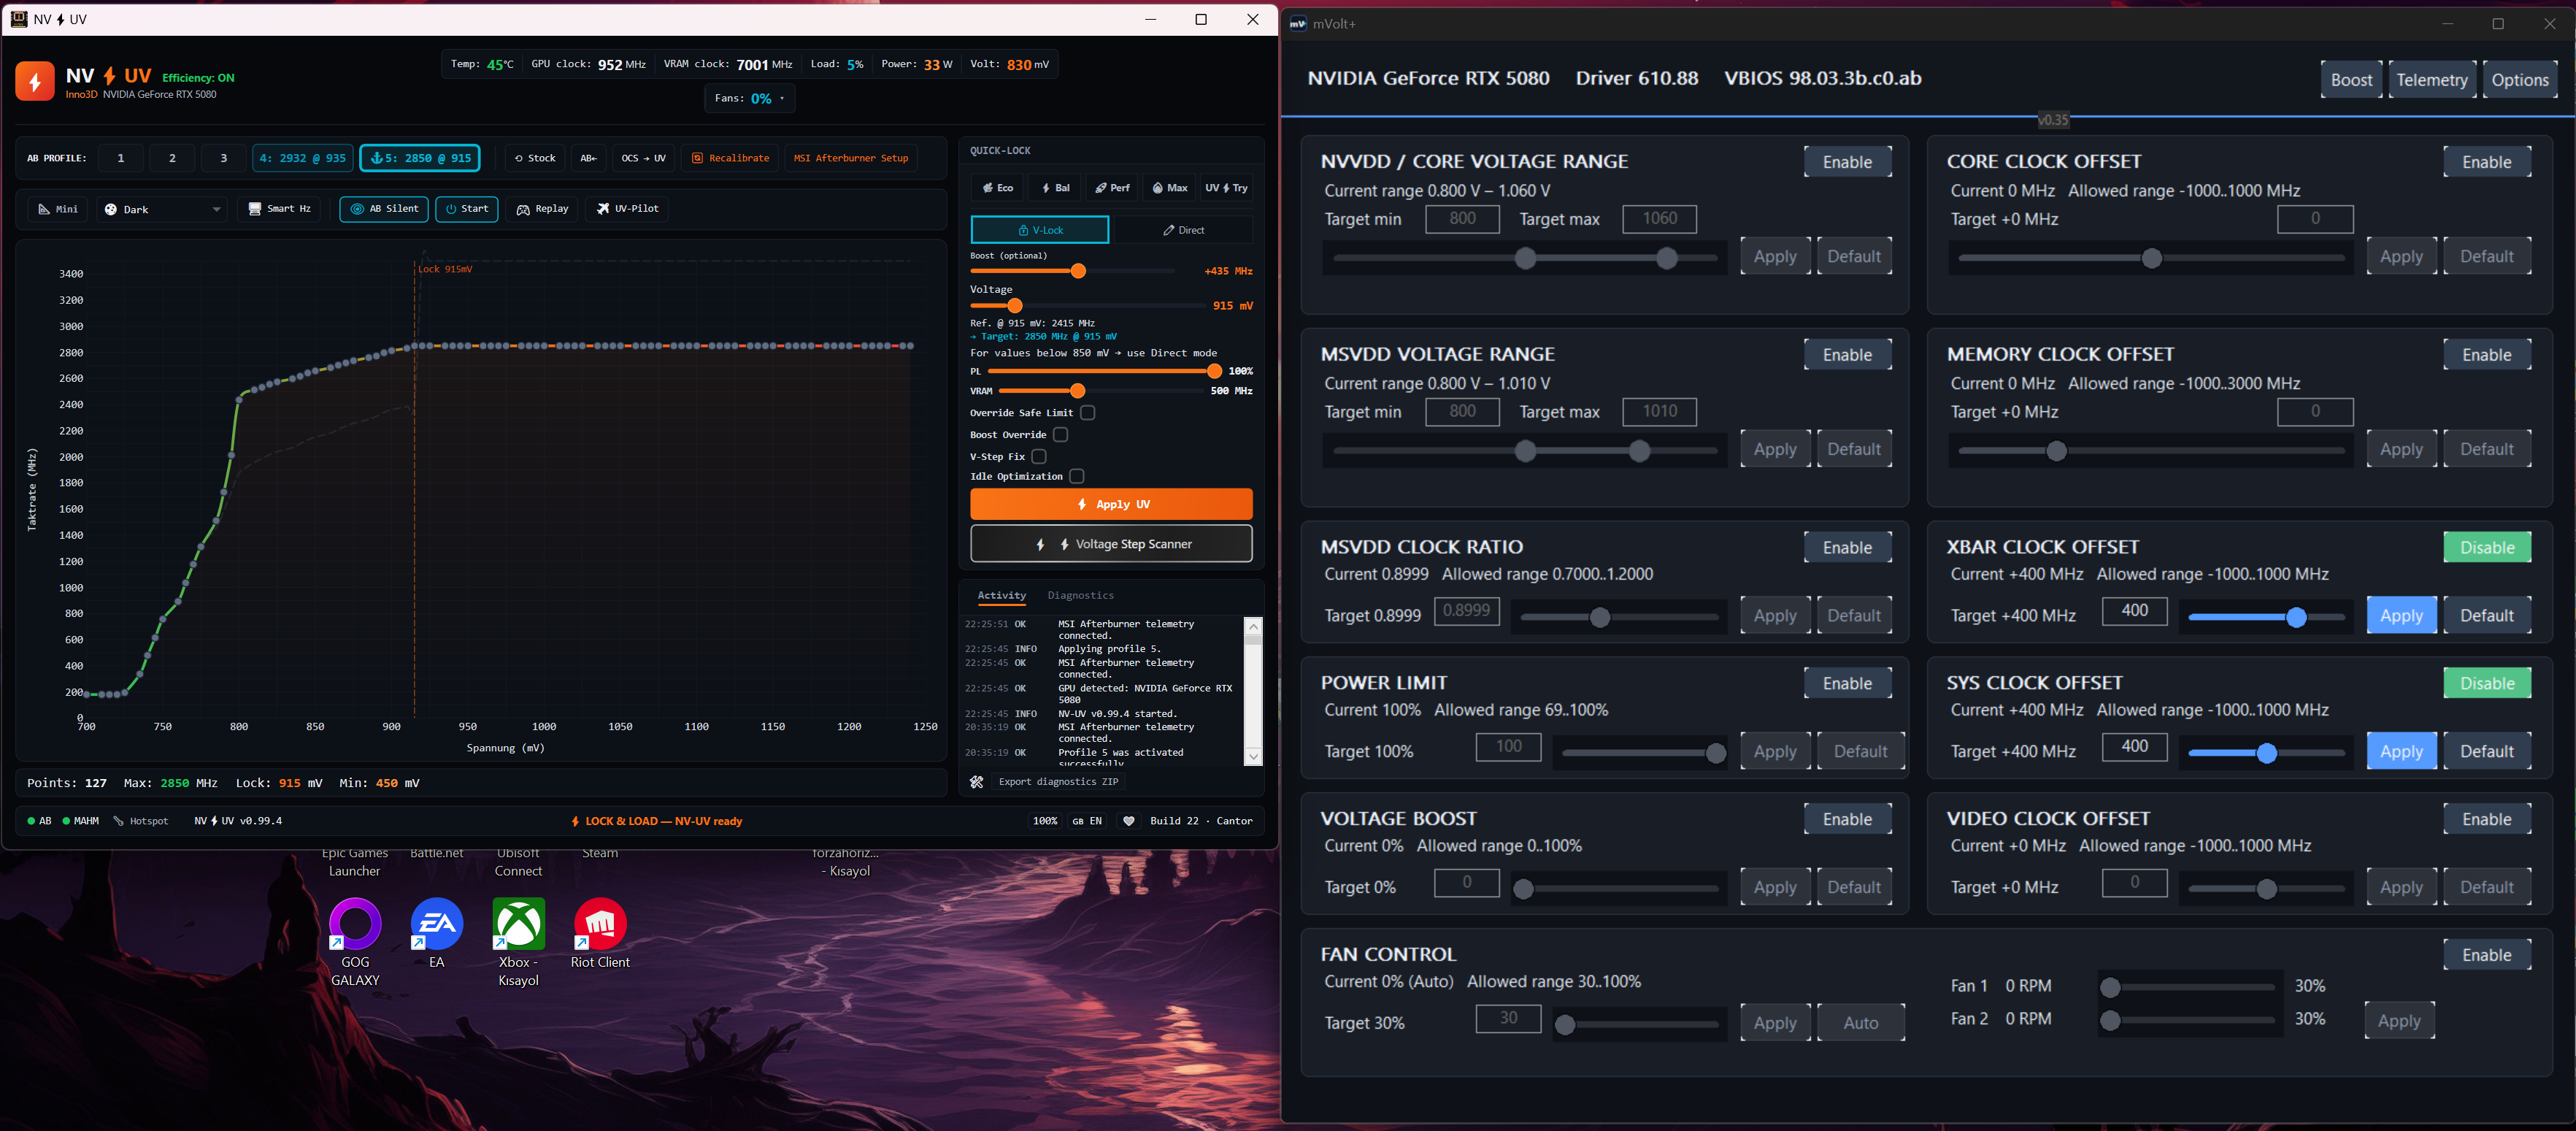The height and width of the screenshot is (1131, 2576).
Task: Launch the Voltage Step Scanner
Action: (1111, 544)
